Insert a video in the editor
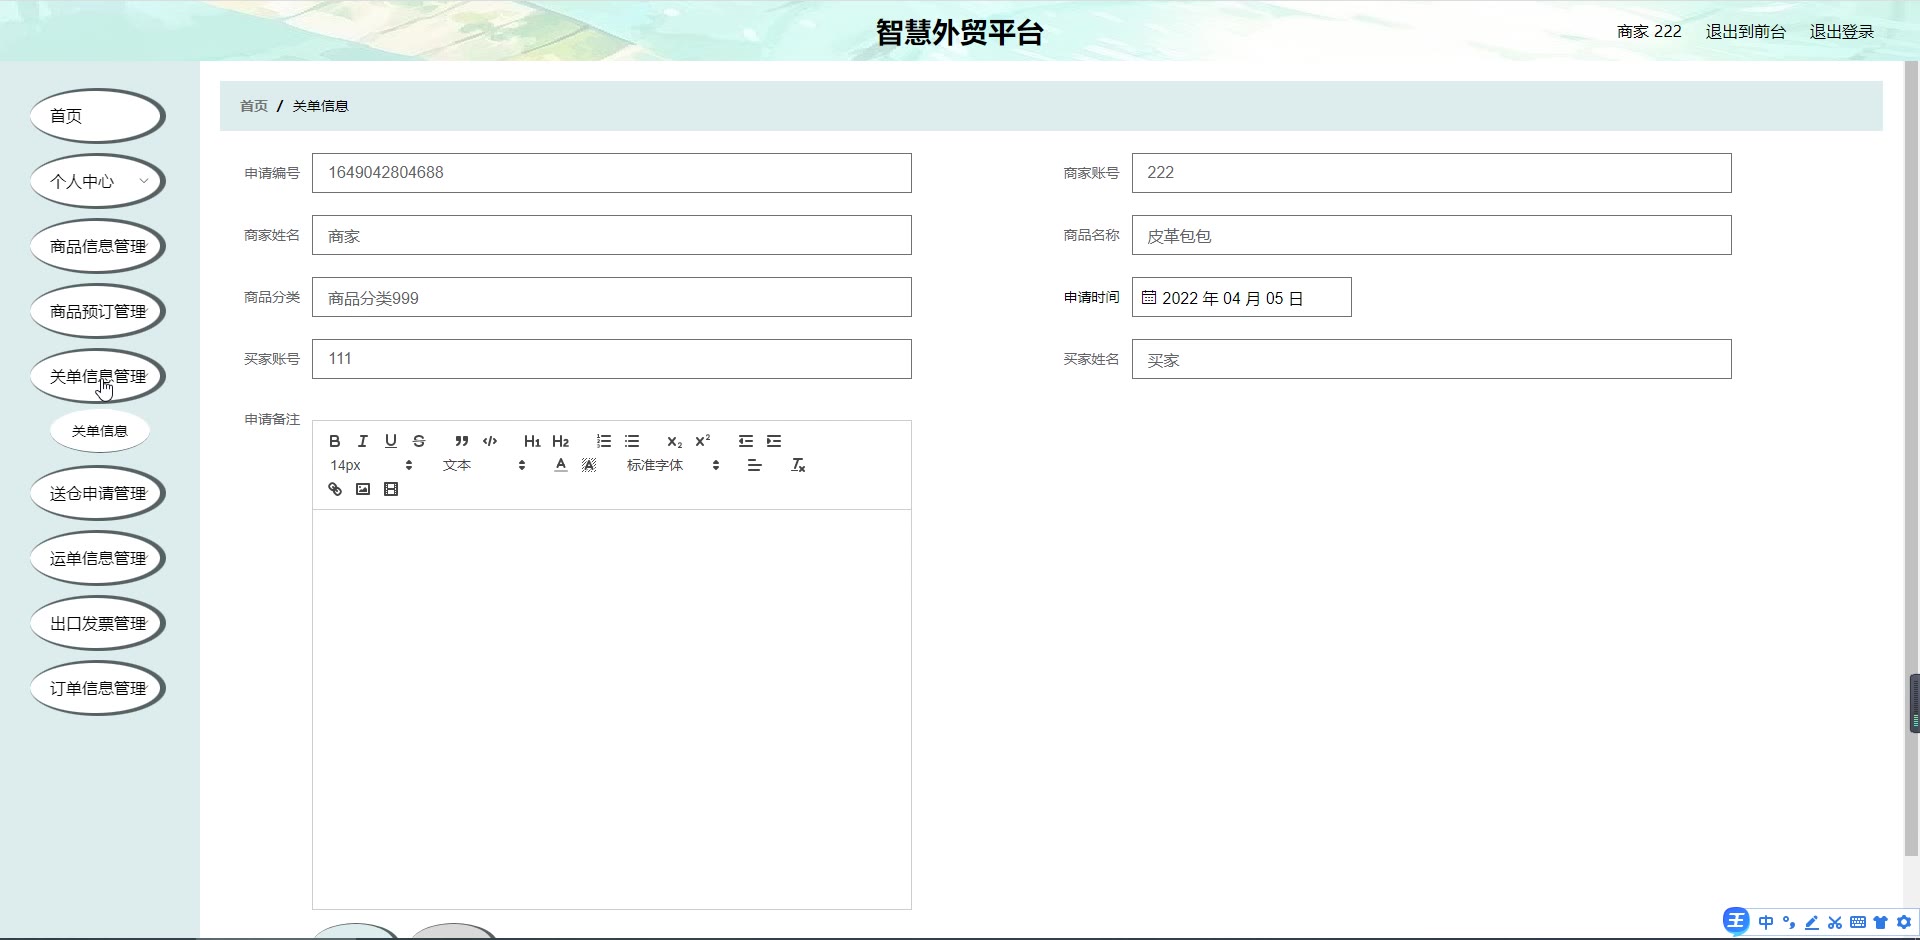The width and height of the screenshot is (1920, 940). pos(391,489)
